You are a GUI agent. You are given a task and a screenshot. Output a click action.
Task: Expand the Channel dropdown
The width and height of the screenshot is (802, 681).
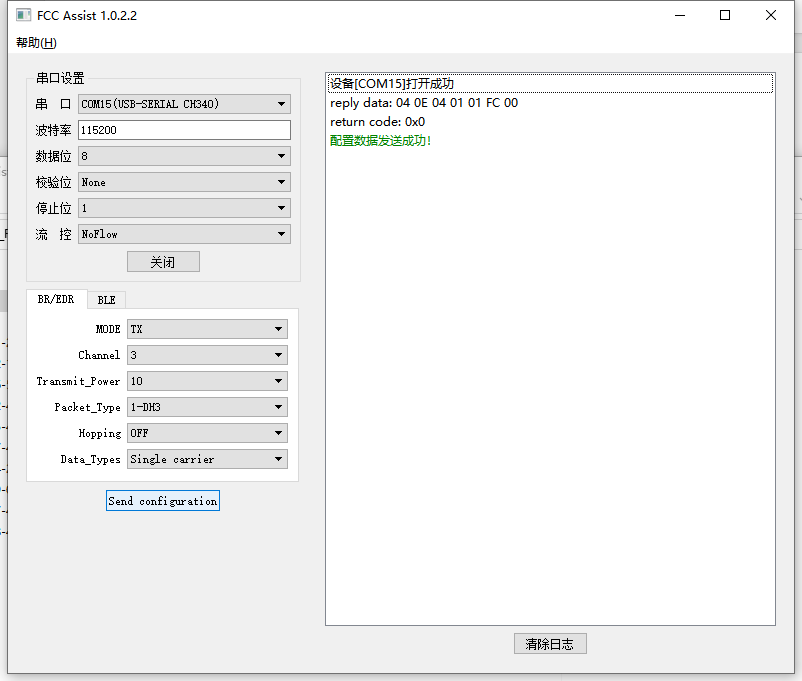(207, 355)
